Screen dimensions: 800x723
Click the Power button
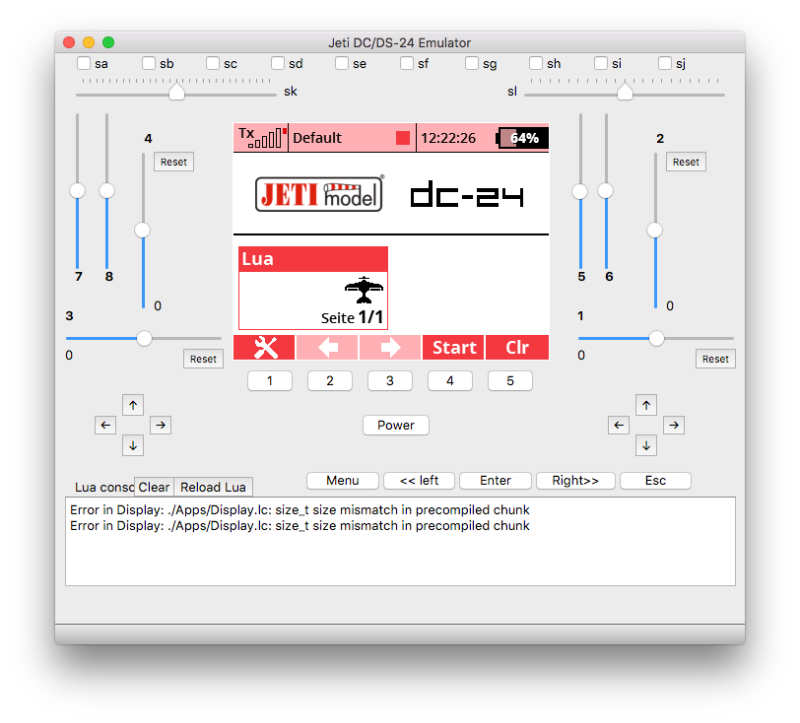pos(396,425)
